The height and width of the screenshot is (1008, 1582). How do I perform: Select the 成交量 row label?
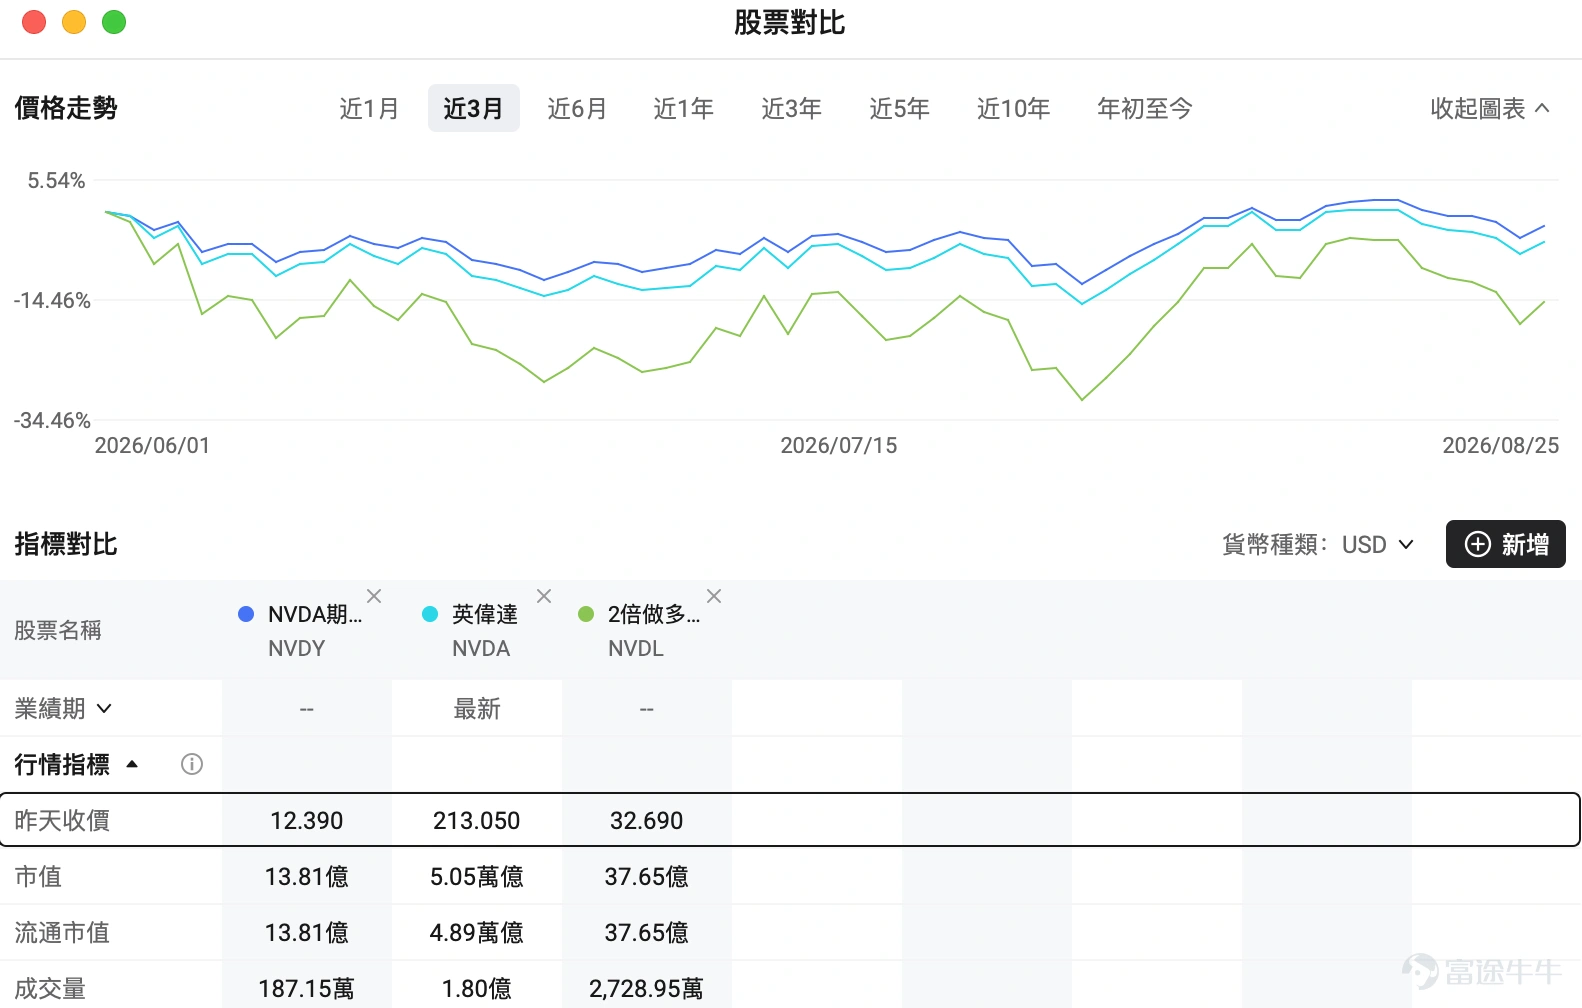click(x=50, y=989)
